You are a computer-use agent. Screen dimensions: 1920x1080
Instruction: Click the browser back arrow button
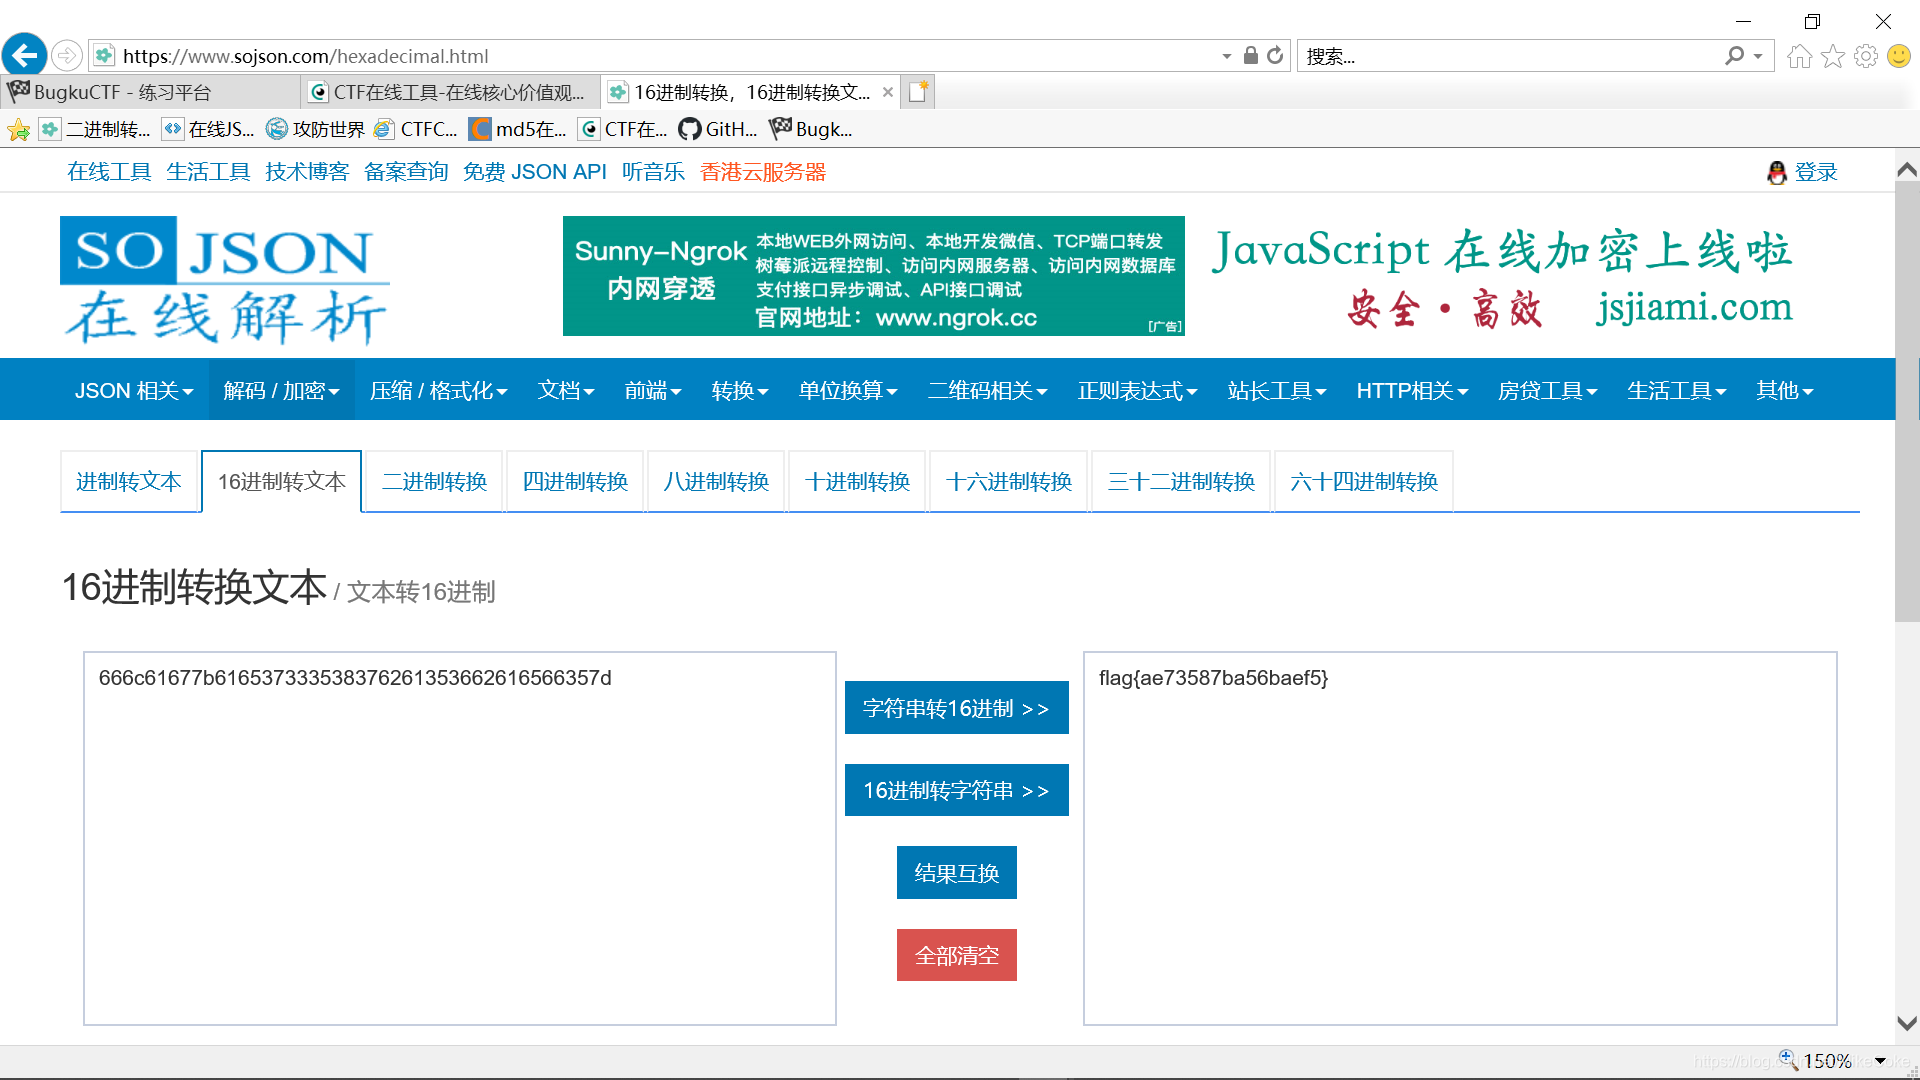pos(25,55)
